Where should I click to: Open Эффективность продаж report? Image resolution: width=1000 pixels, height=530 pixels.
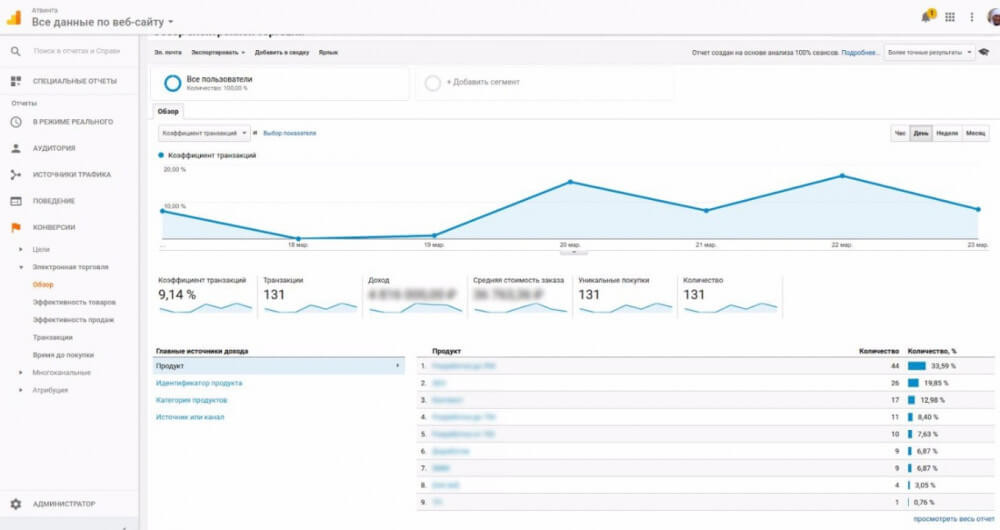(x=73, y=320)
